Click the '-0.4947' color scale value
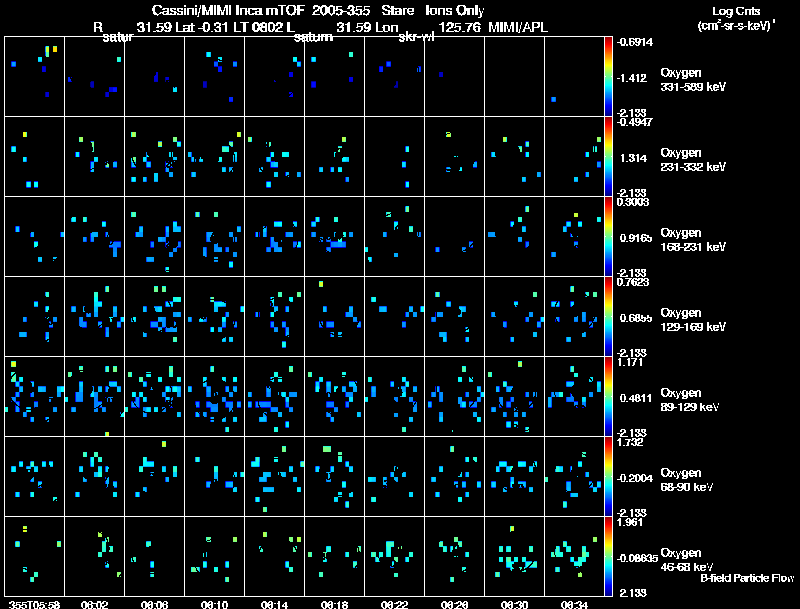Viewport: 800px width, 609px height. point(635,122)
